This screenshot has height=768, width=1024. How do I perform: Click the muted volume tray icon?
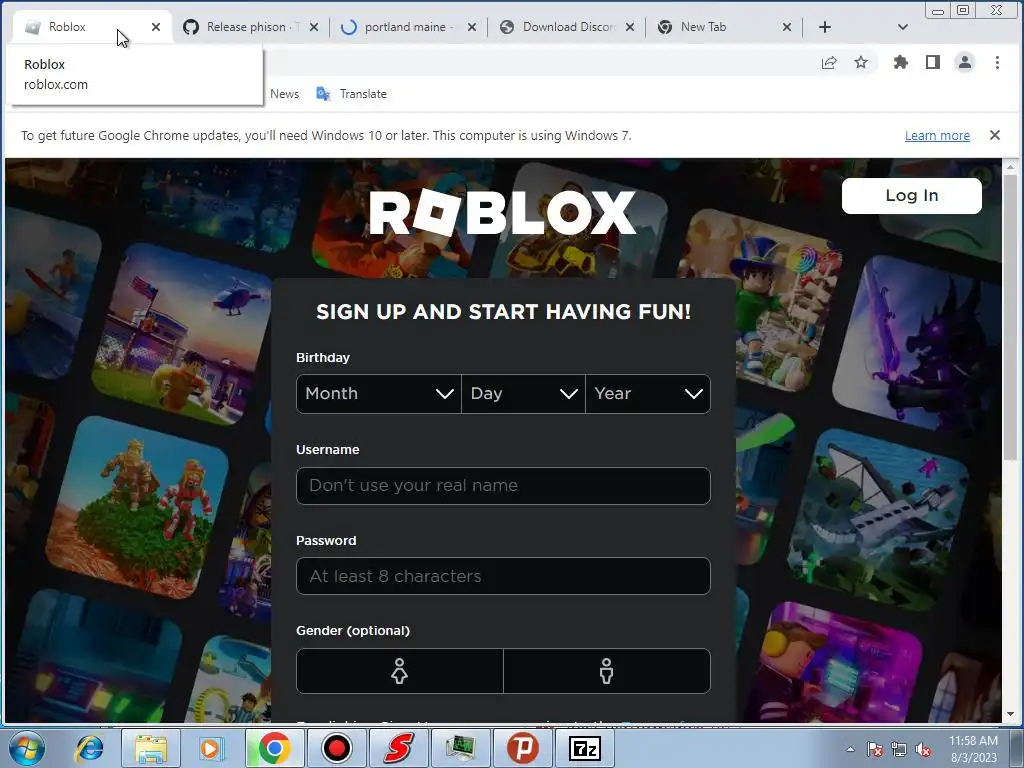pyautogui.click(x=923, y=749)
